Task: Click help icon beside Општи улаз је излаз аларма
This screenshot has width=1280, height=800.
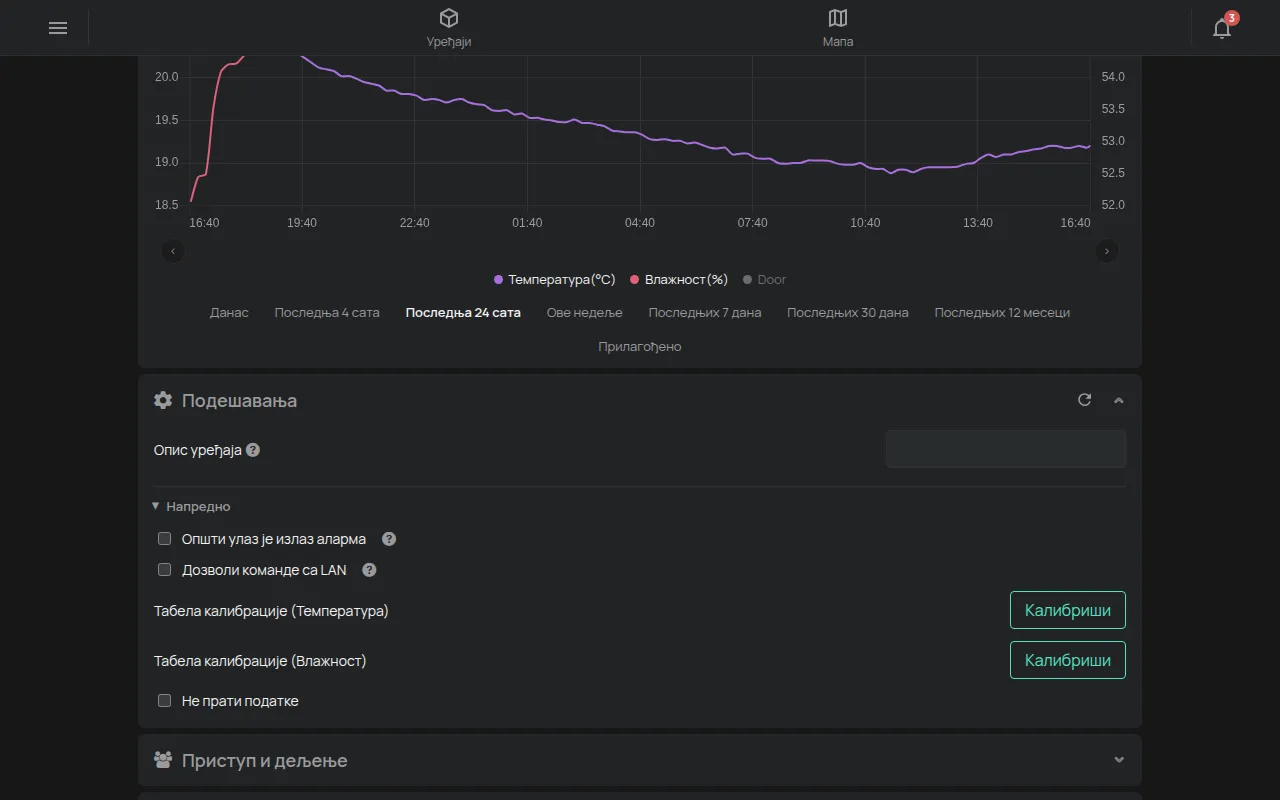Action: [x=389, y=539]
